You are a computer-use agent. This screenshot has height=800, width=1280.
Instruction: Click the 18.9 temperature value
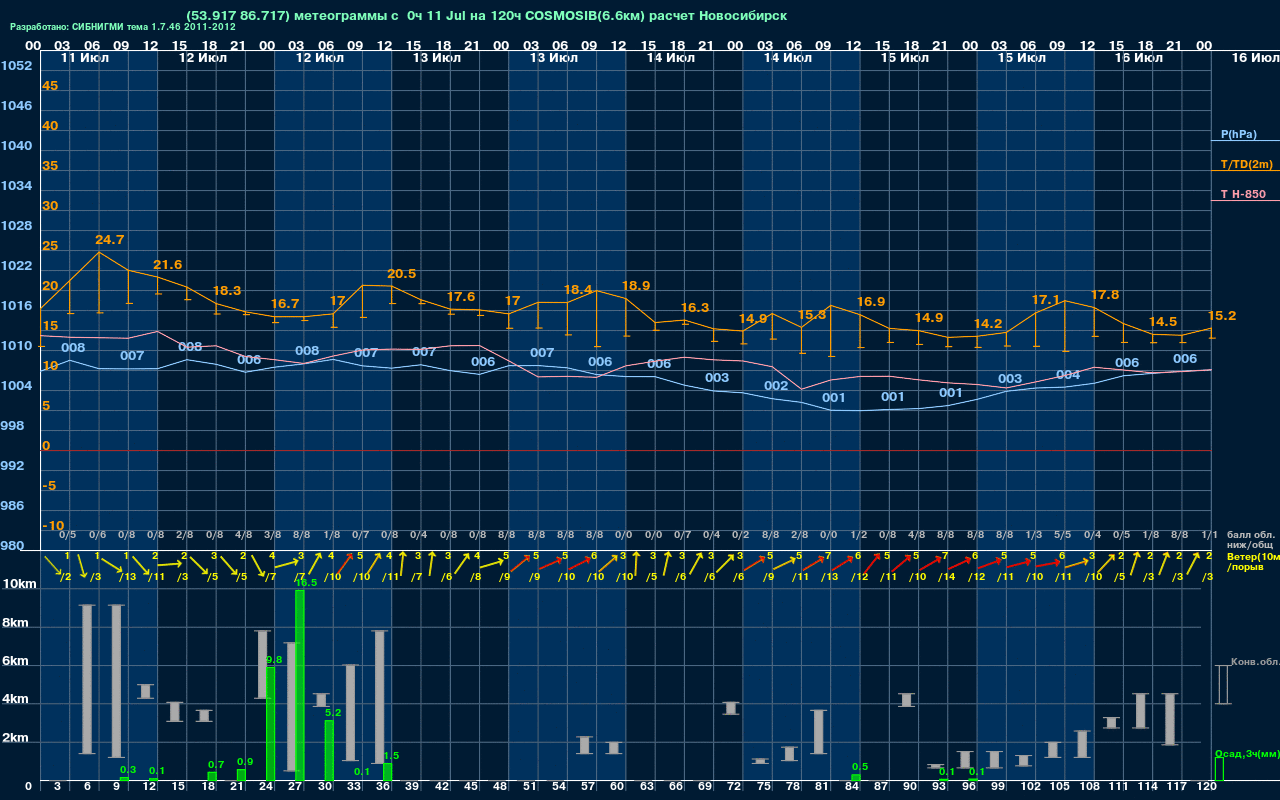coord(636,286)
